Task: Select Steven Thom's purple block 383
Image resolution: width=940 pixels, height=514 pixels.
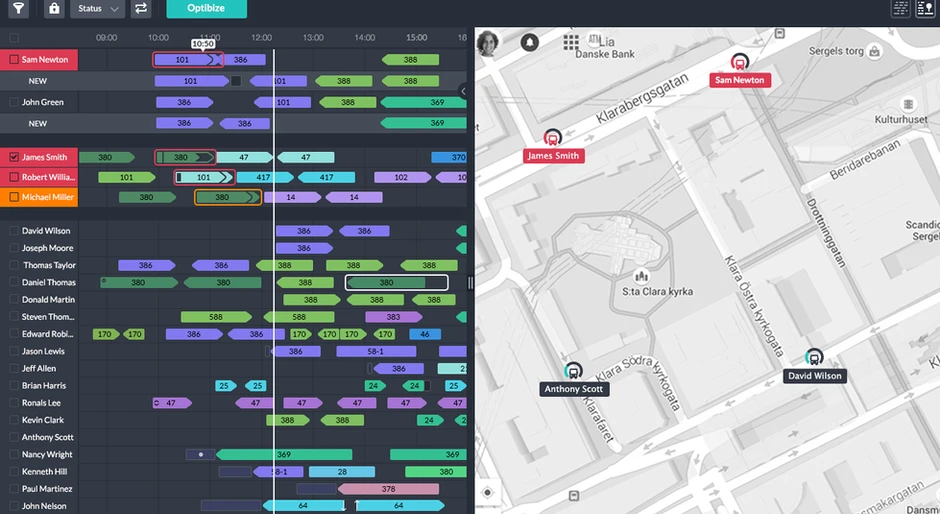Action: pos(393,317)
